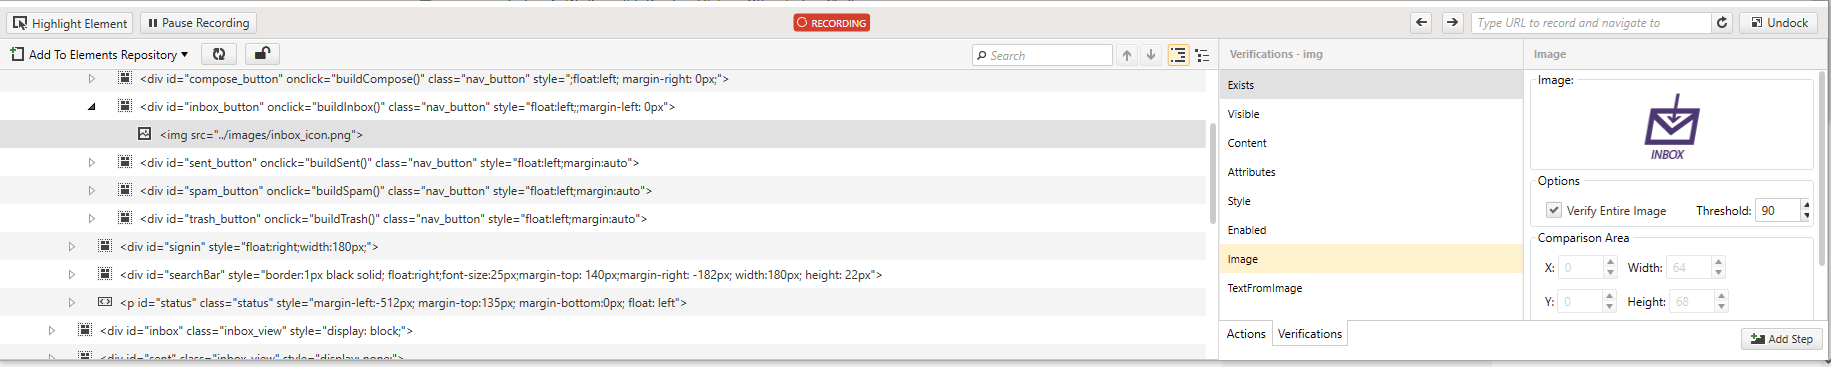Expand the trash_button div node
Screen dimensions: 1831x367
[x=91, y=219]
